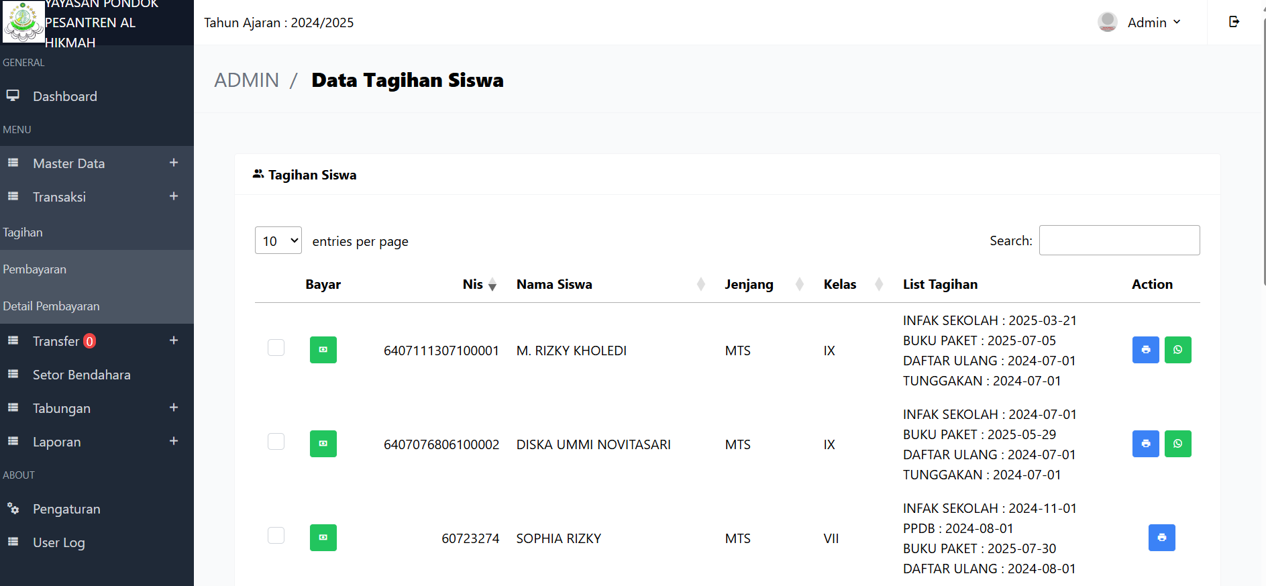Select the DISKA UMMI NOVITASARI row checkbox

tap(276, 442)
